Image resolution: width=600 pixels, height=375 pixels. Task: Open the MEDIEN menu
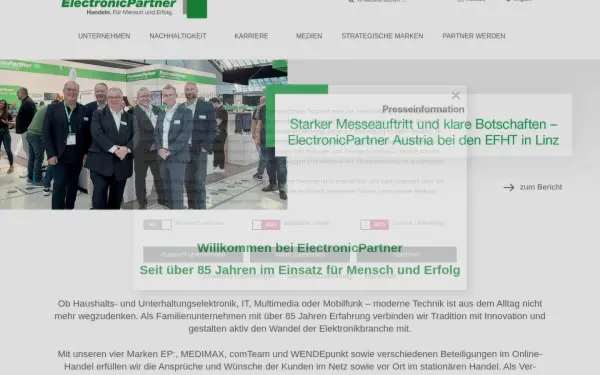coord(309,36)
